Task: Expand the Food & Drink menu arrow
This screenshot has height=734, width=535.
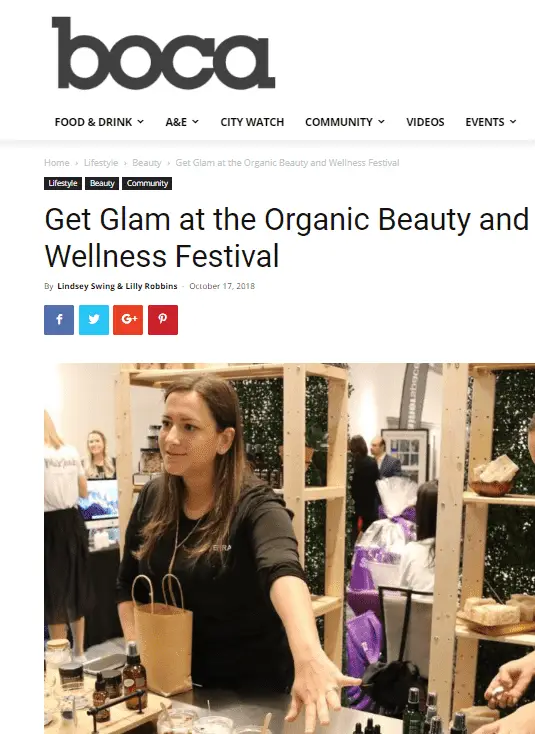Action: [140, 122]
